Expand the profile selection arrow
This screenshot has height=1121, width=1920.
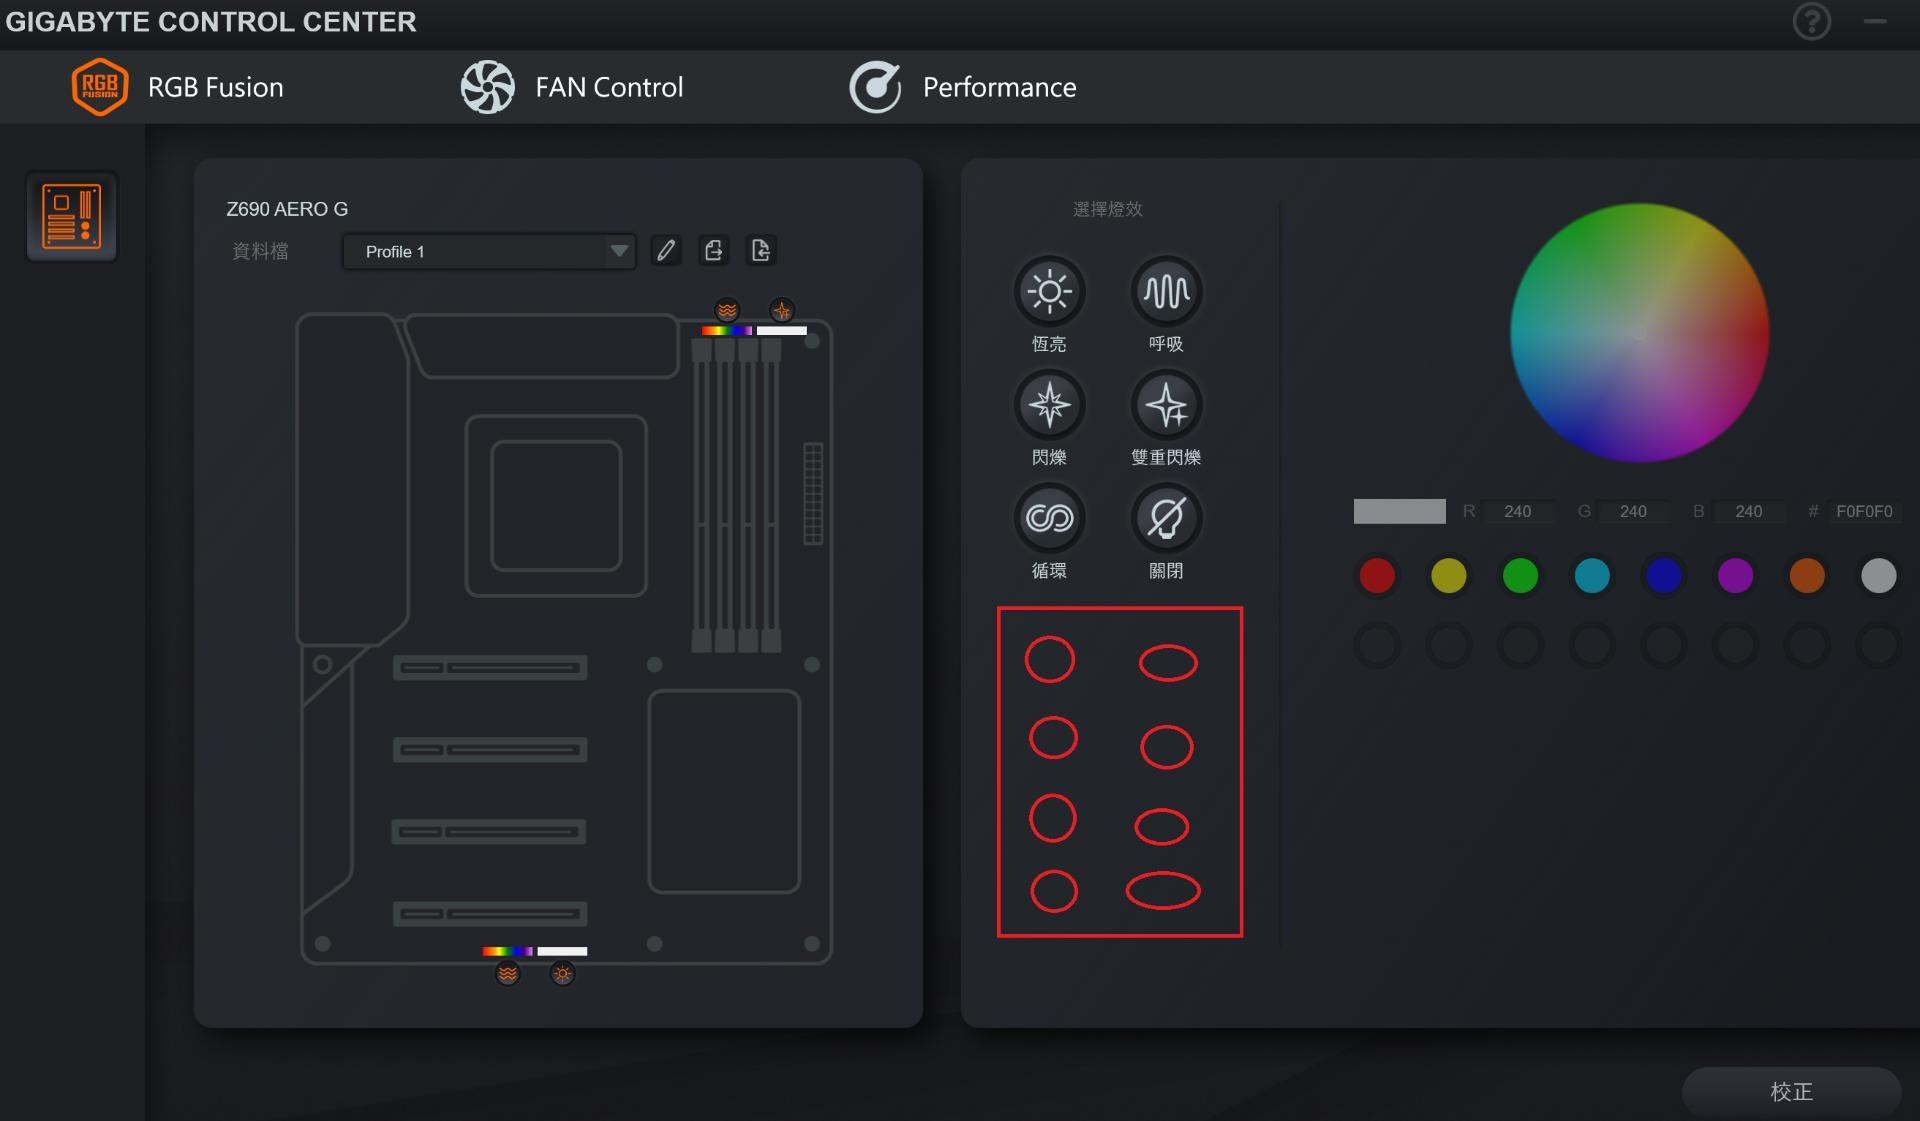[620, 252]
